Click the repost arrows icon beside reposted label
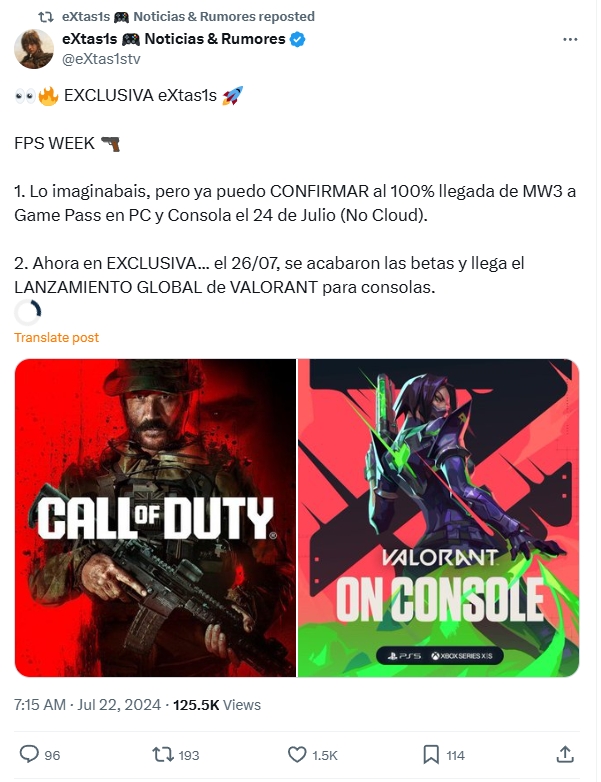Viewport: 601px width, 782px height. [46, 17]
